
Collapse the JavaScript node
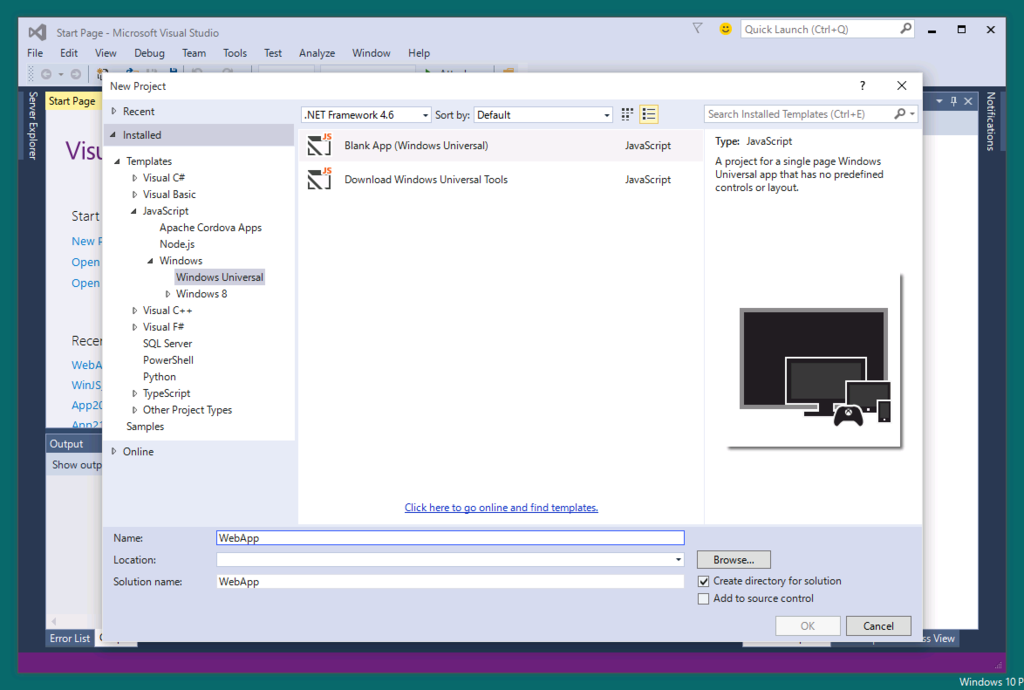(x=134, y=211)
